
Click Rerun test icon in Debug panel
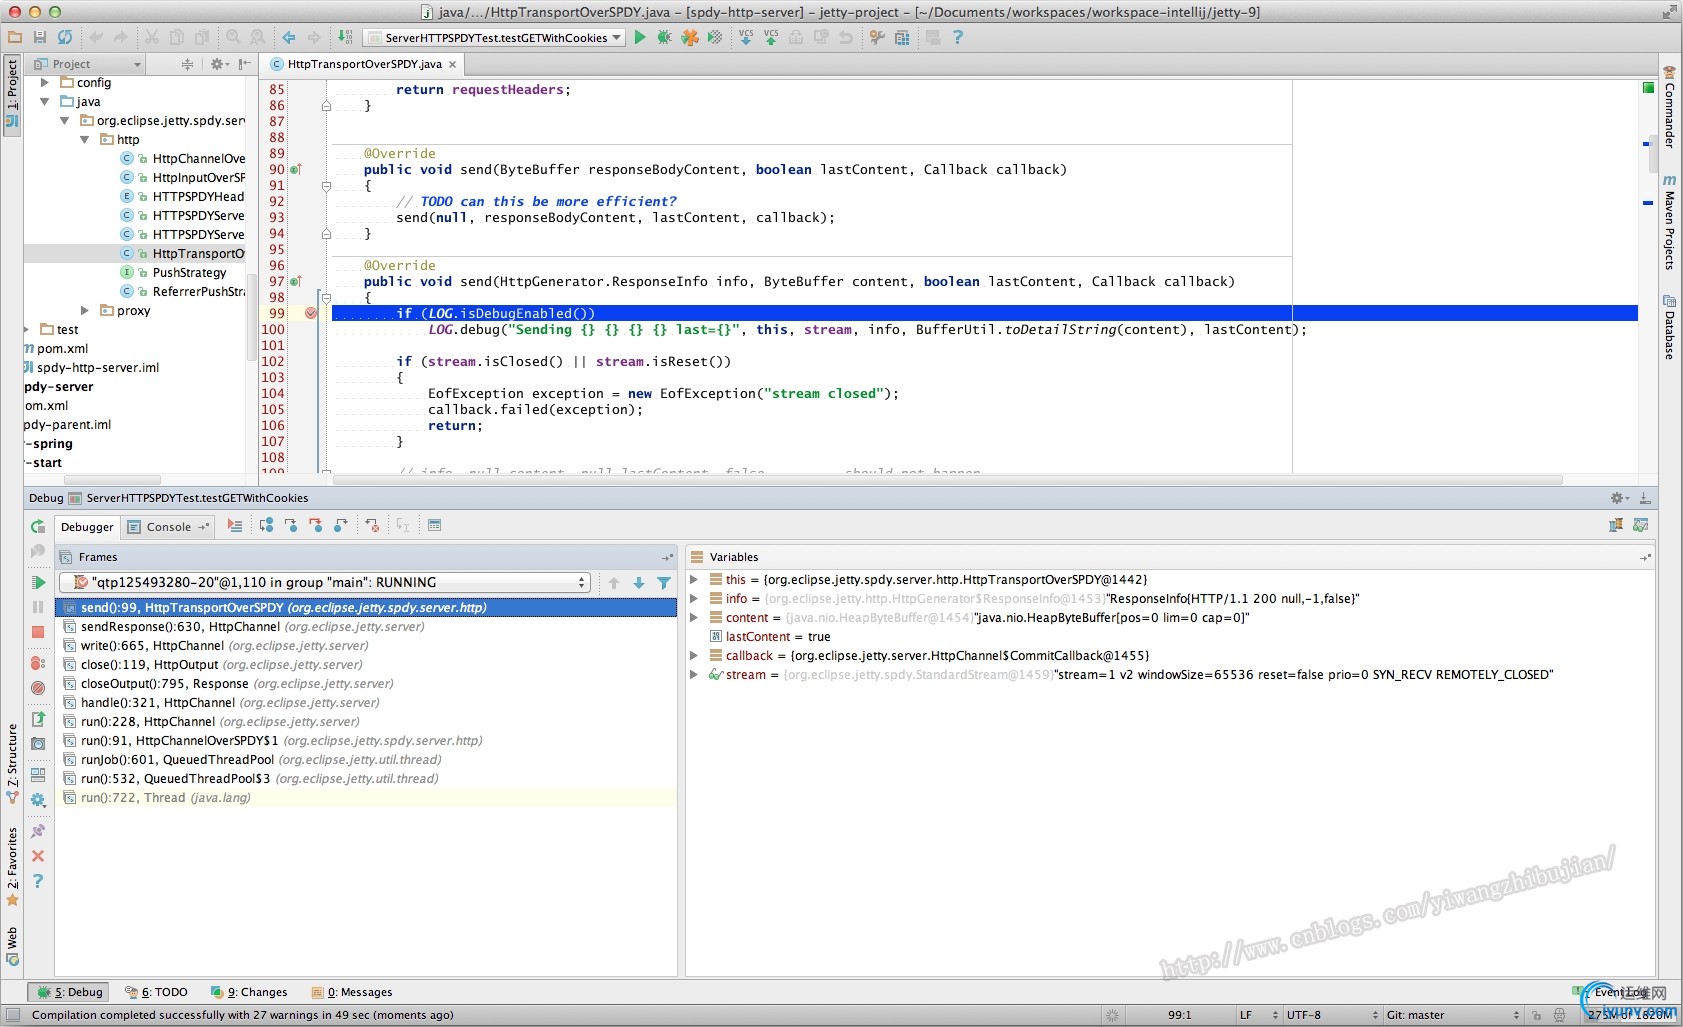pos(38,527)
